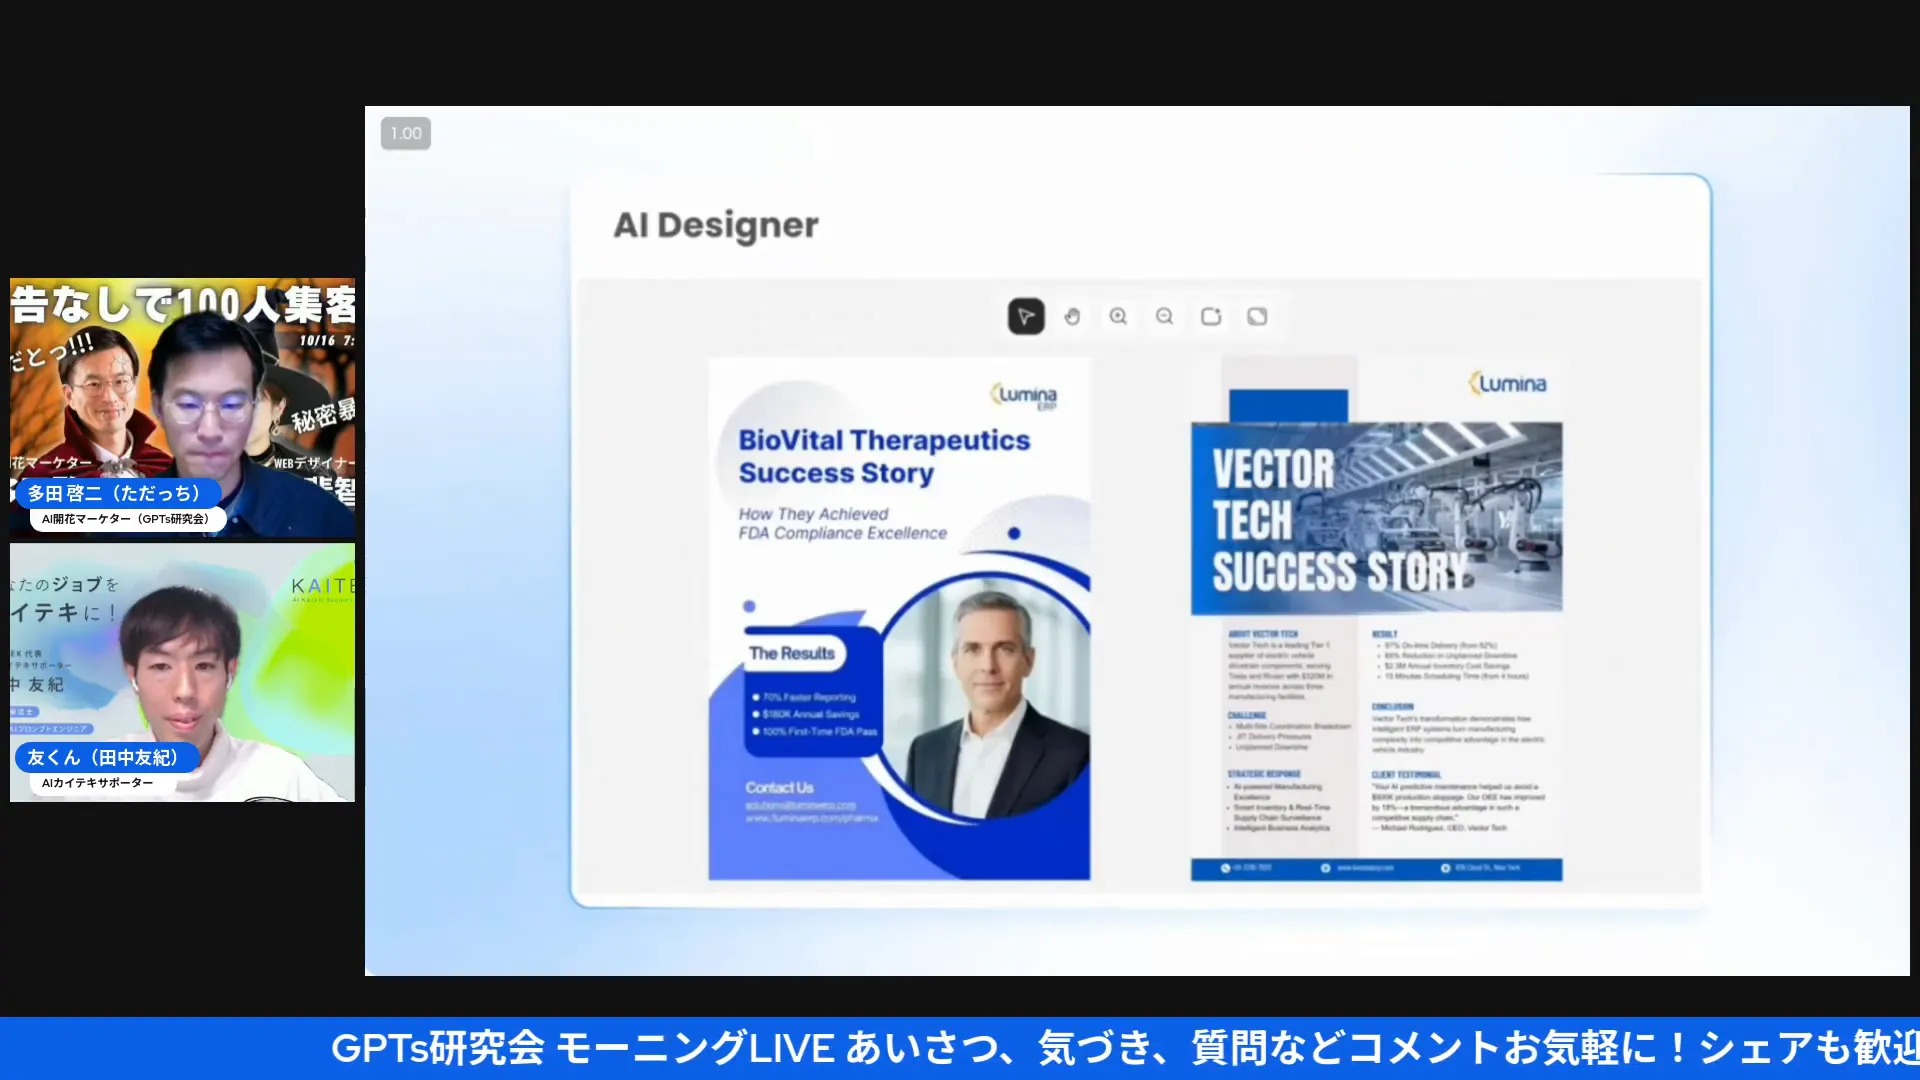The width and height of the screenshot is (1920, 1080).
Task: Click the zoom-out magnifier icon
Action: click(1164, 316)
